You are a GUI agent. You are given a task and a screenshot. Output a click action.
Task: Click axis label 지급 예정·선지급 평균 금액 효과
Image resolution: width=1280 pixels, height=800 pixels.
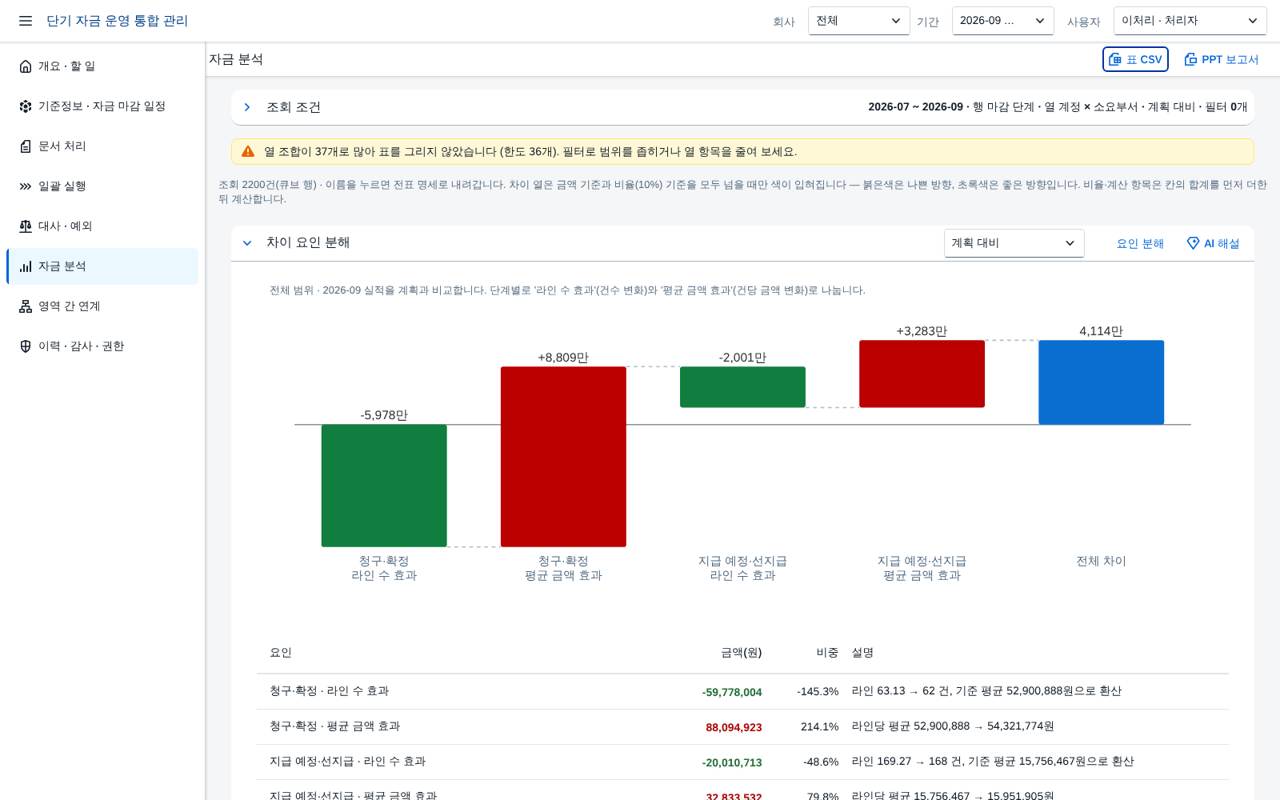tap(922, 568)
